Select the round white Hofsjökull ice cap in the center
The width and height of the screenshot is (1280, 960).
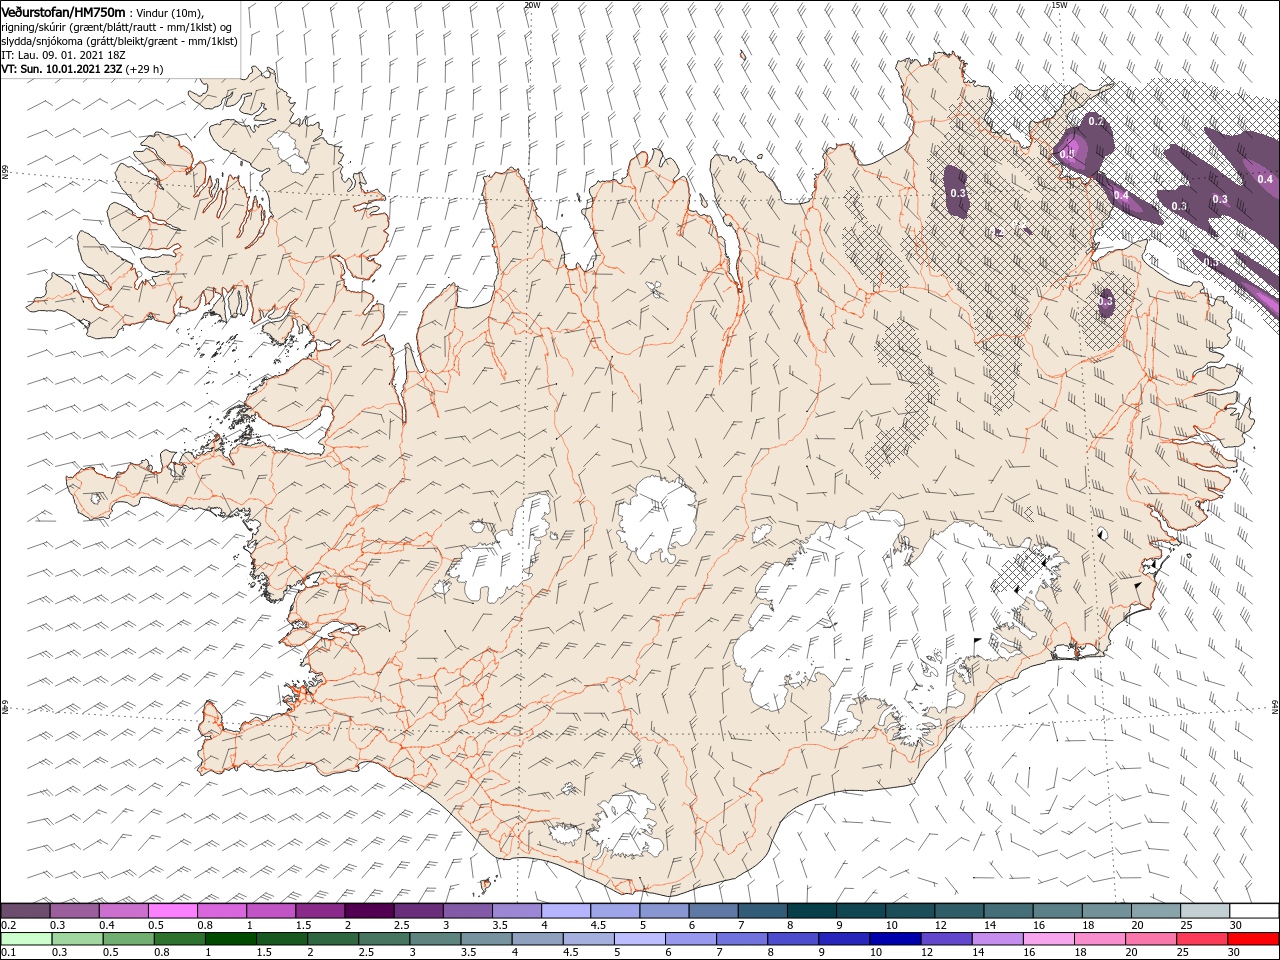(657, 518)
